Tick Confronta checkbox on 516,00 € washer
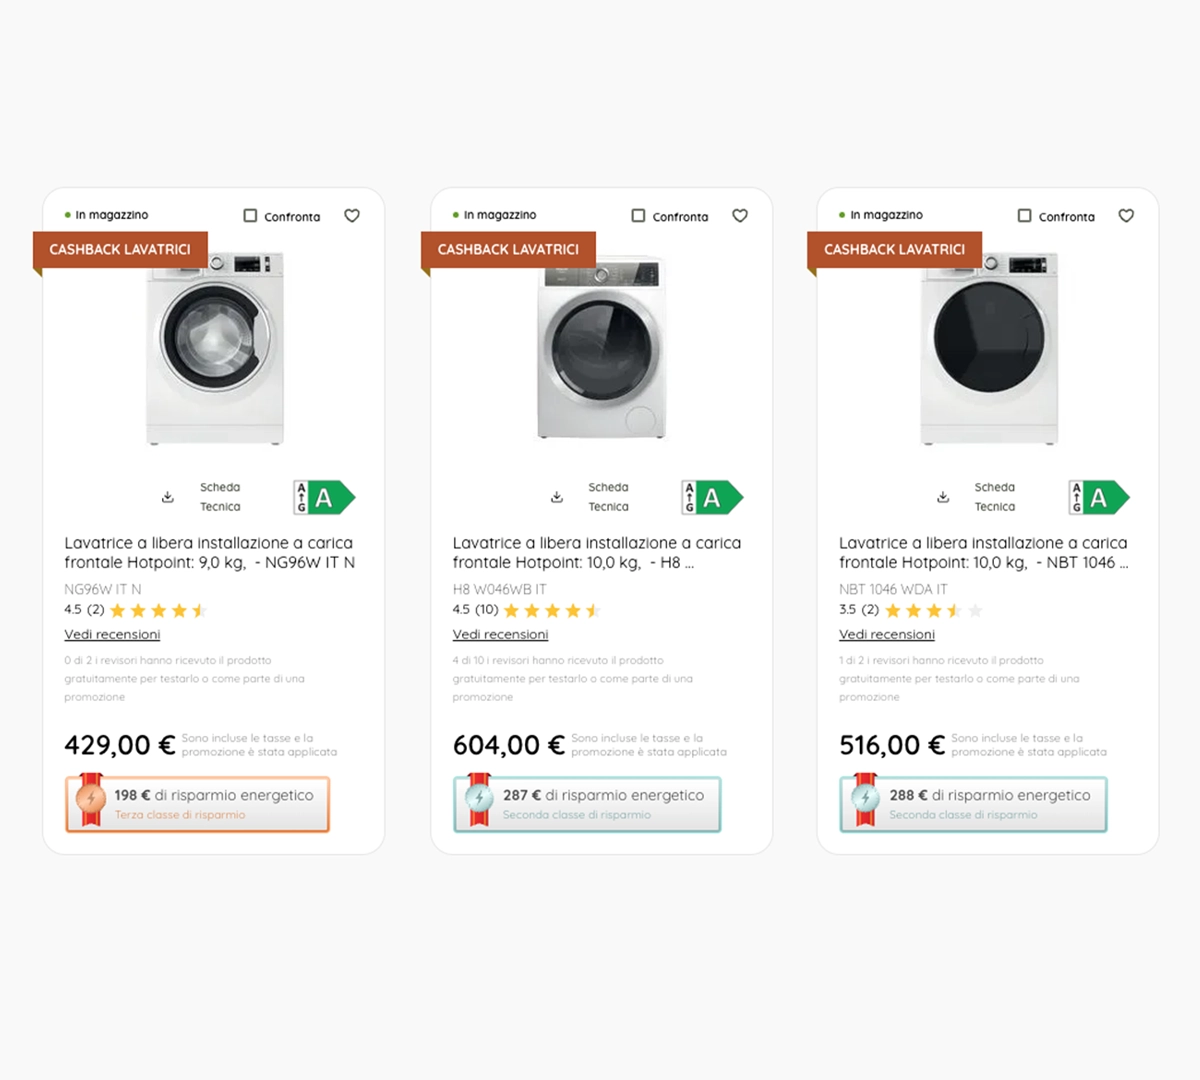1200x1080 pixels. (1025, 216)
